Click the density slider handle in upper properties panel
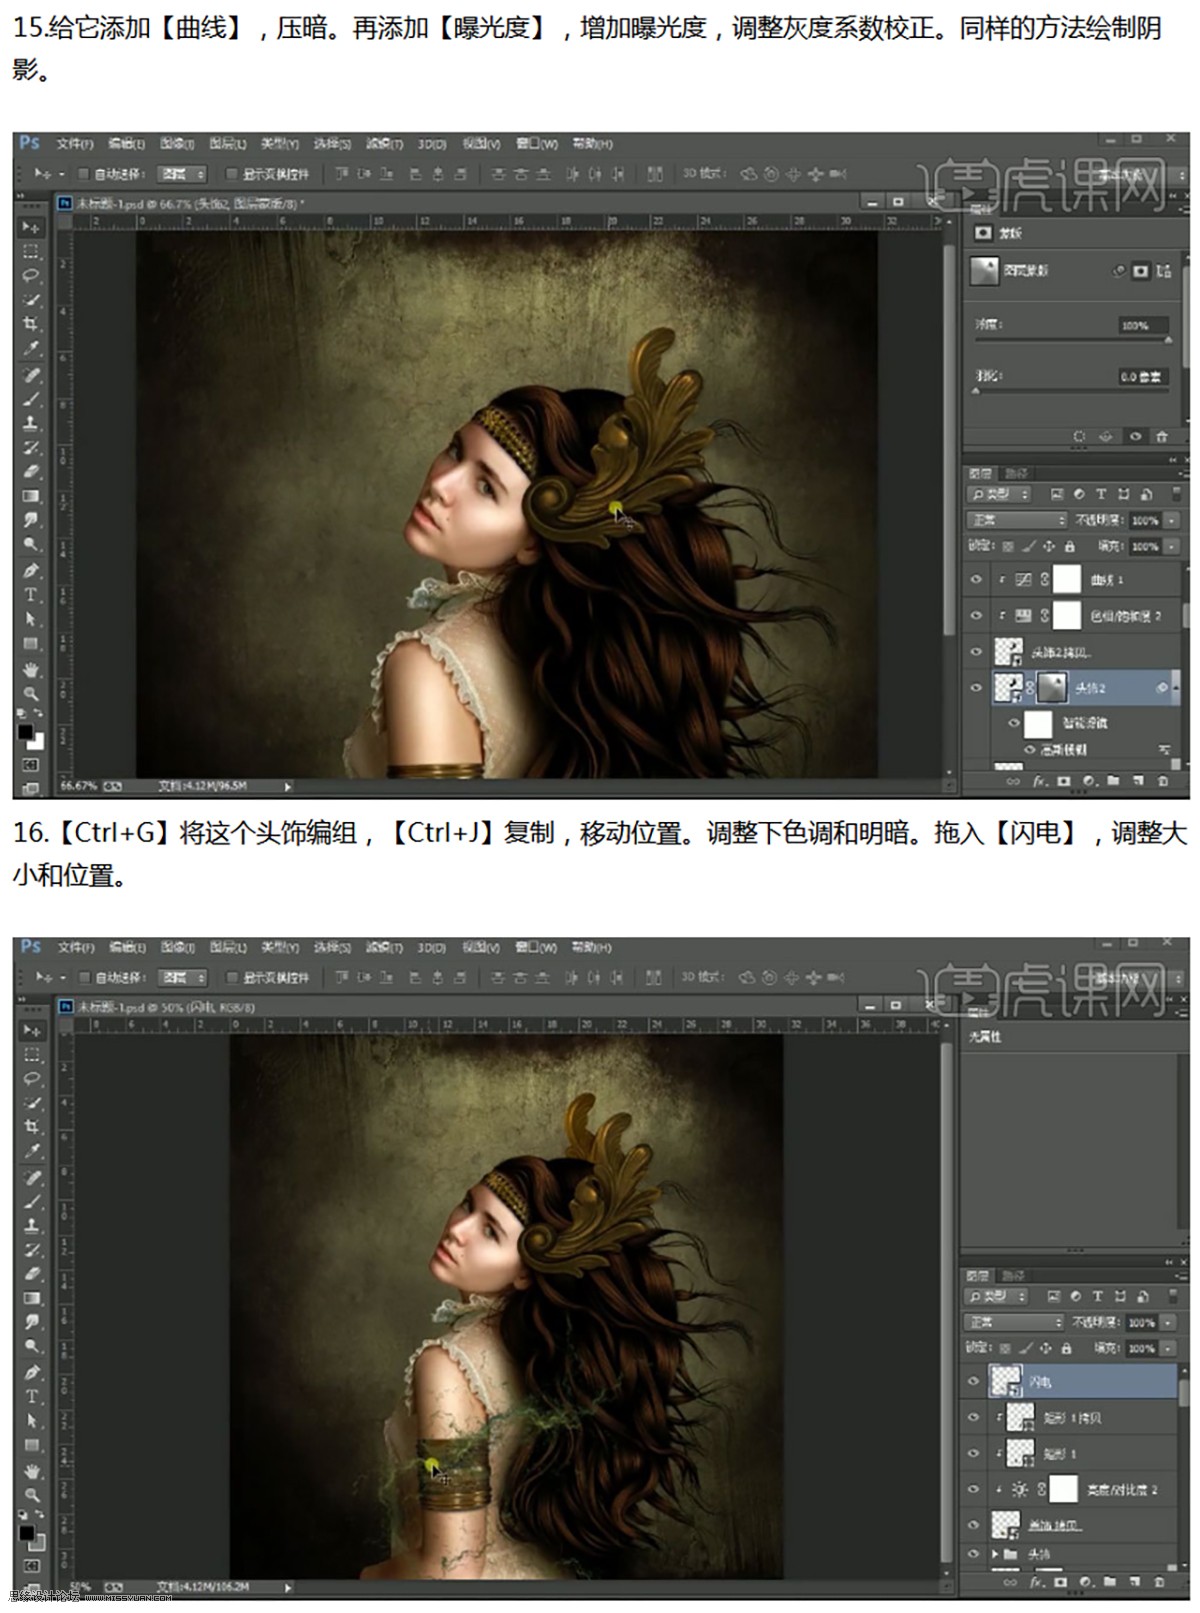 (1167, 341)
